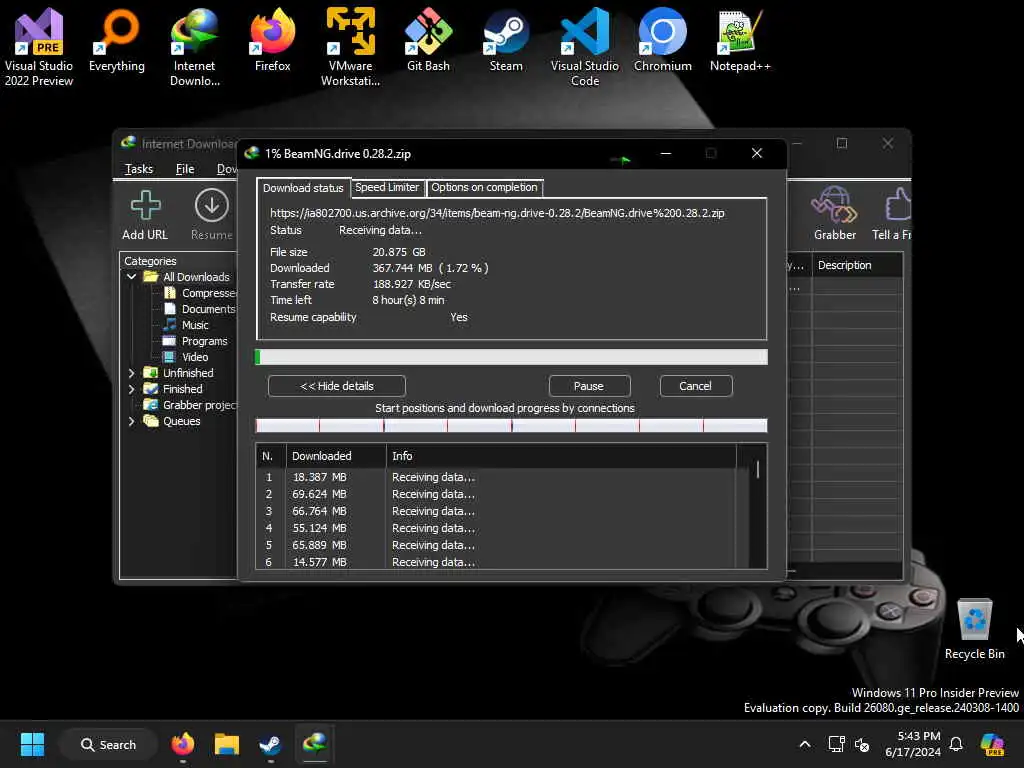Click the muted volume tray icon

click(x=862, y=744)
